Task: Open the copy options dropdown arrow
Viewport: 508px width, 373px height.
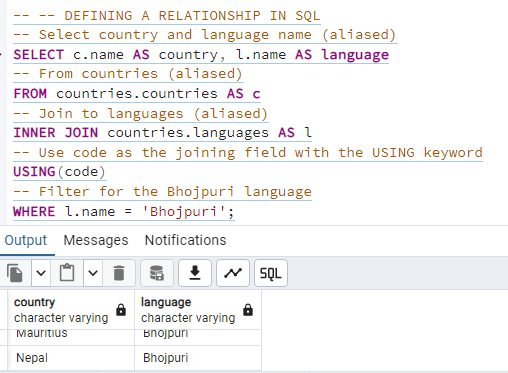Action: click(x=41, y=273)
